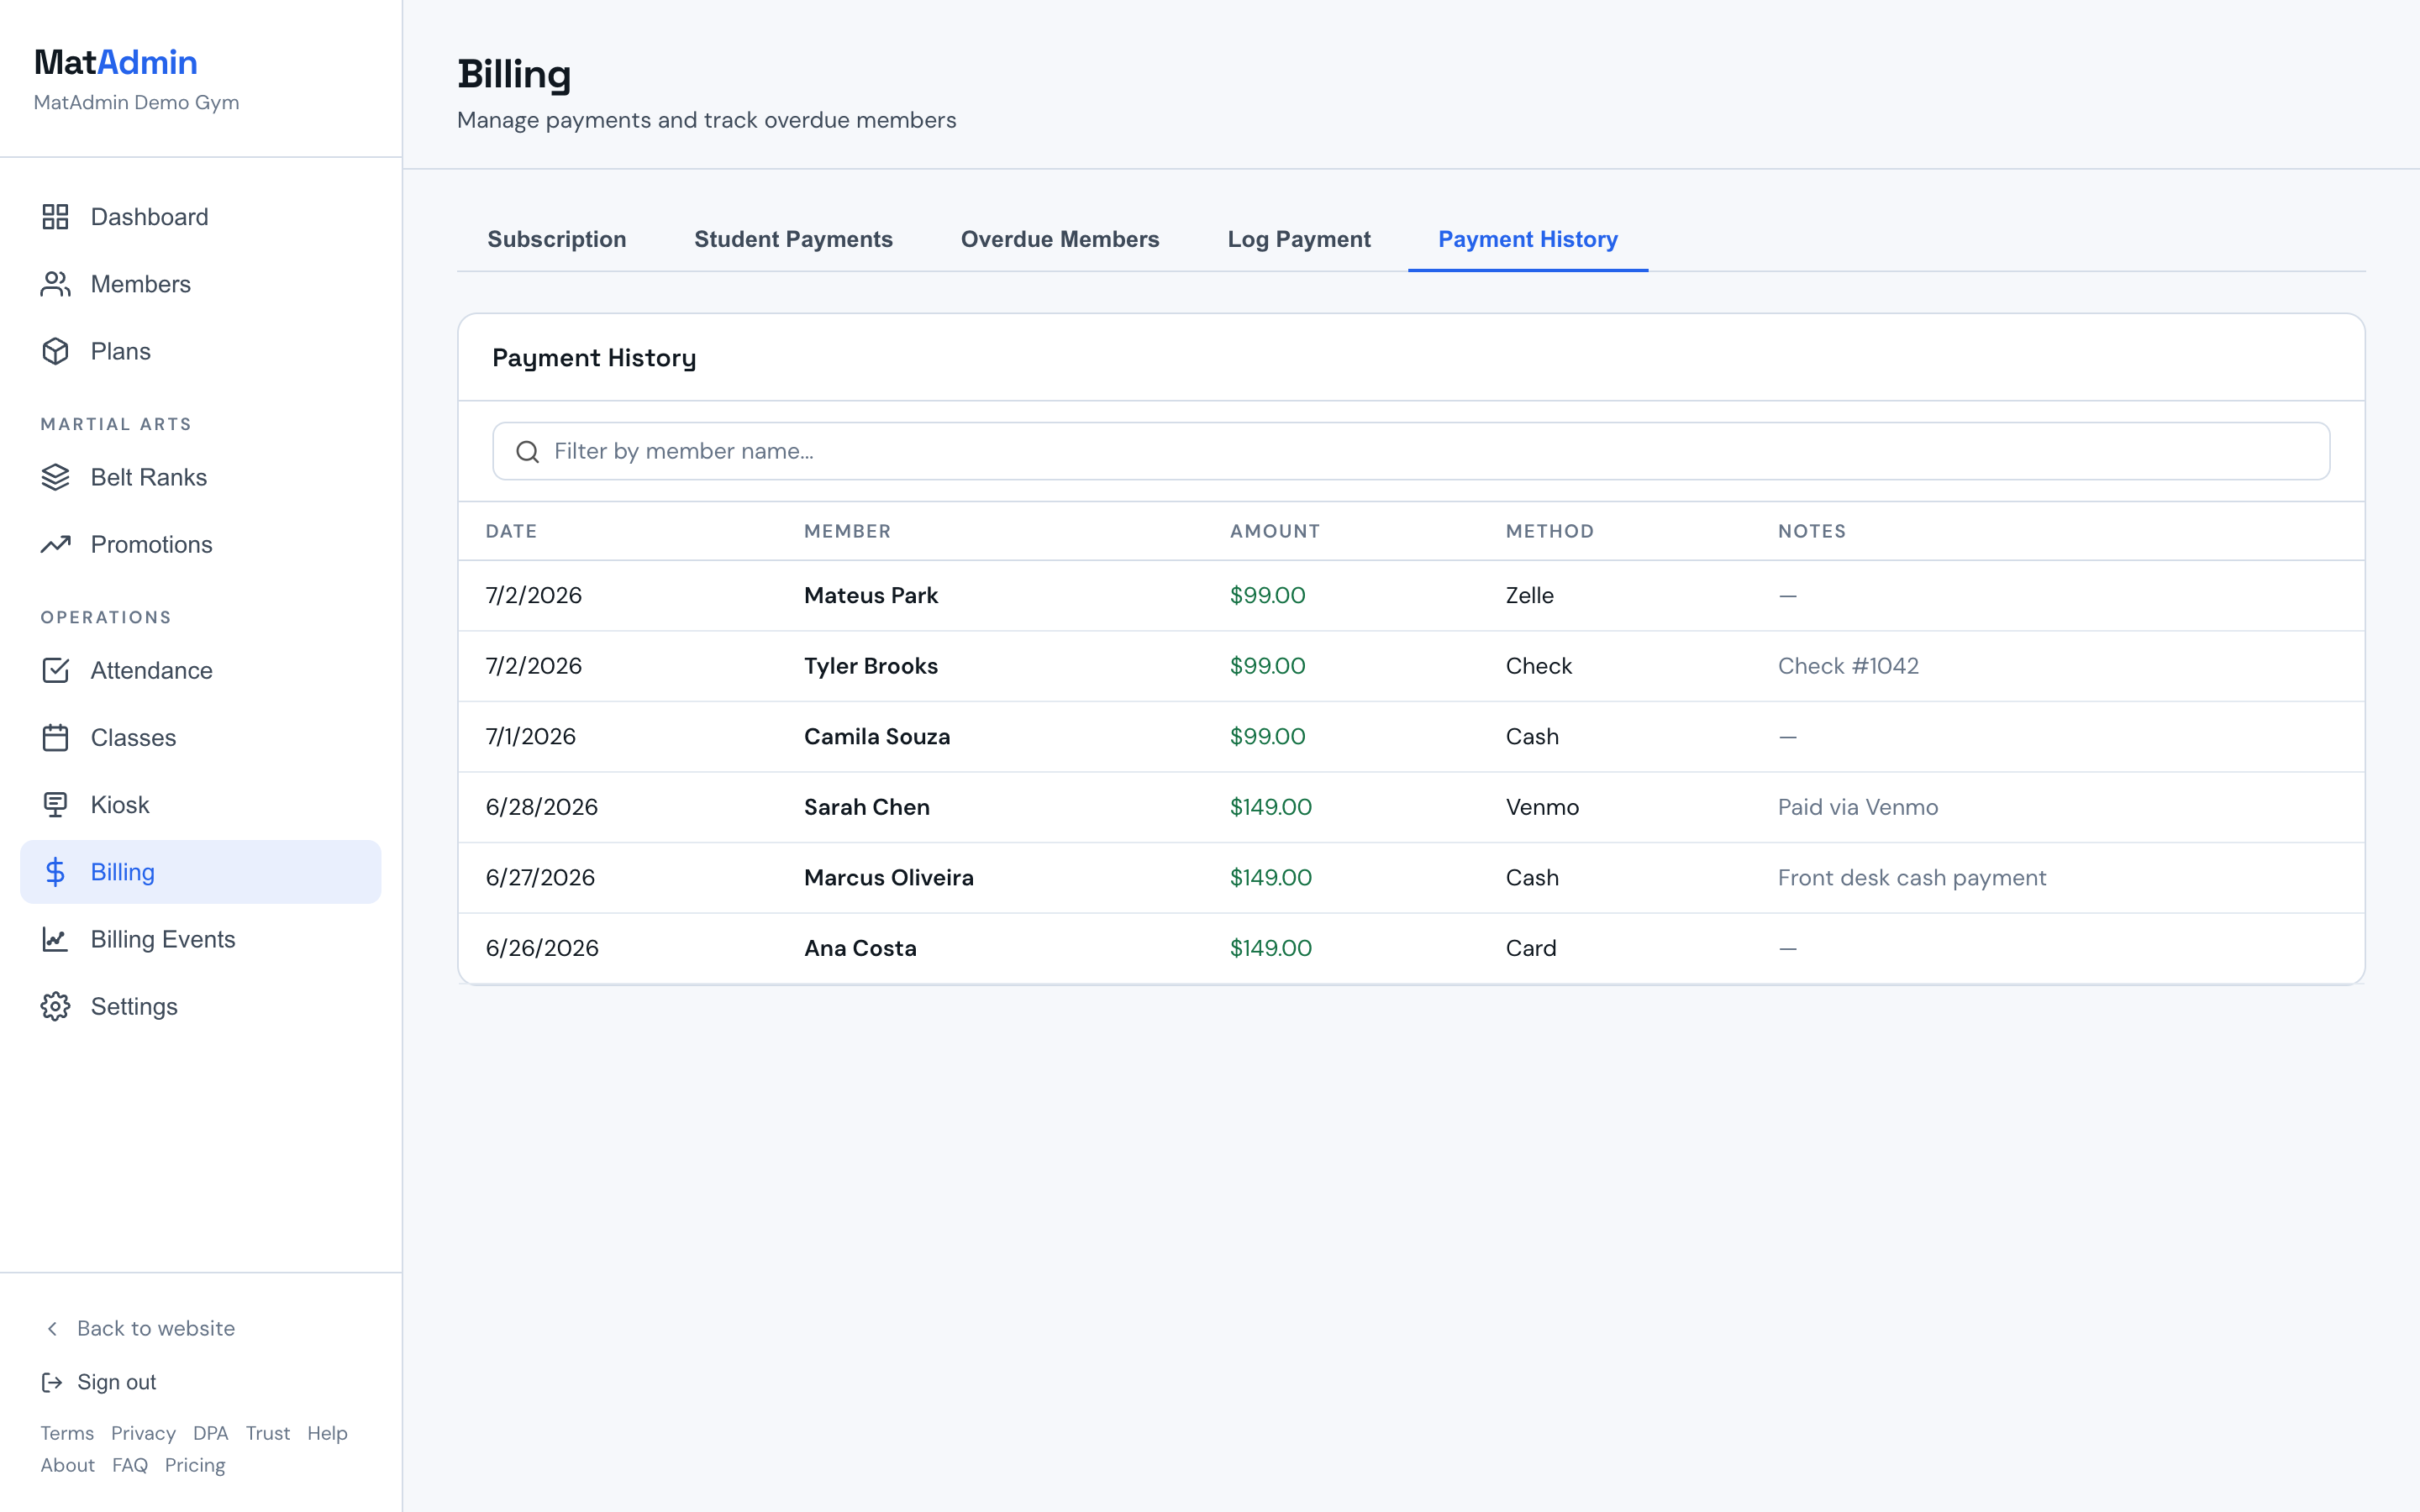Viewport: 2420px width, 1512px height.
Task: Open the DPA footer link
Action: [210, 1433]
